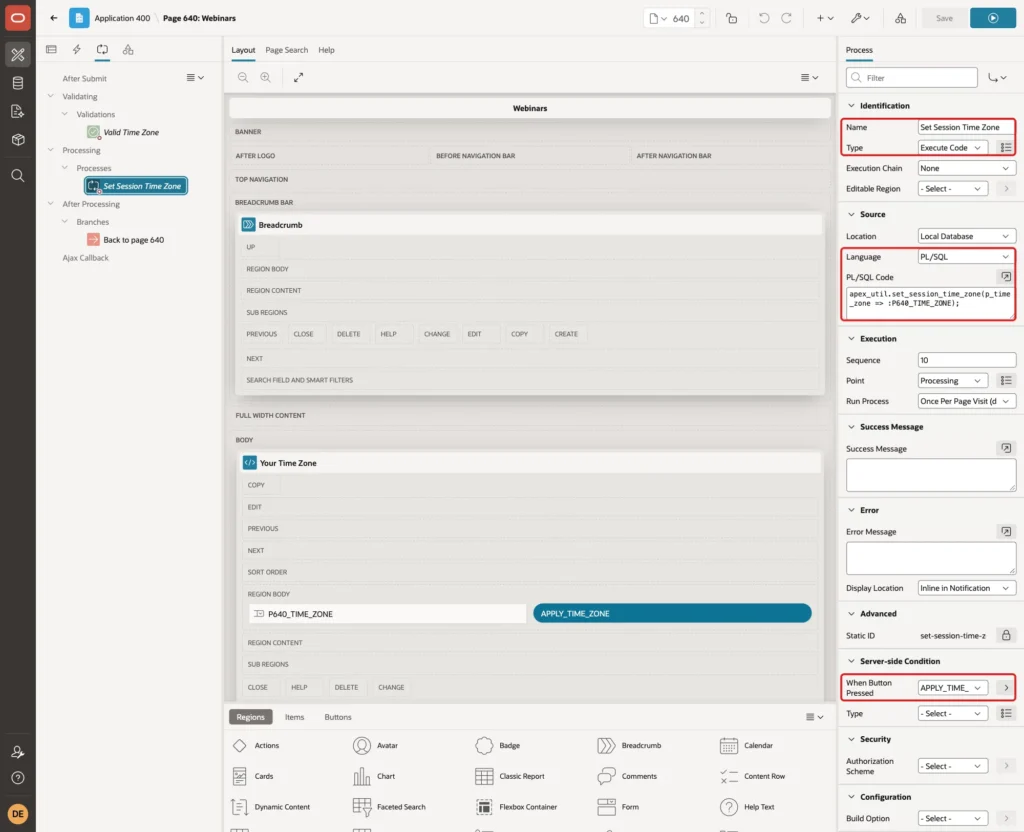Click the disabled Save button
The width and height of the screenshot is (1024, 832).
944,18
